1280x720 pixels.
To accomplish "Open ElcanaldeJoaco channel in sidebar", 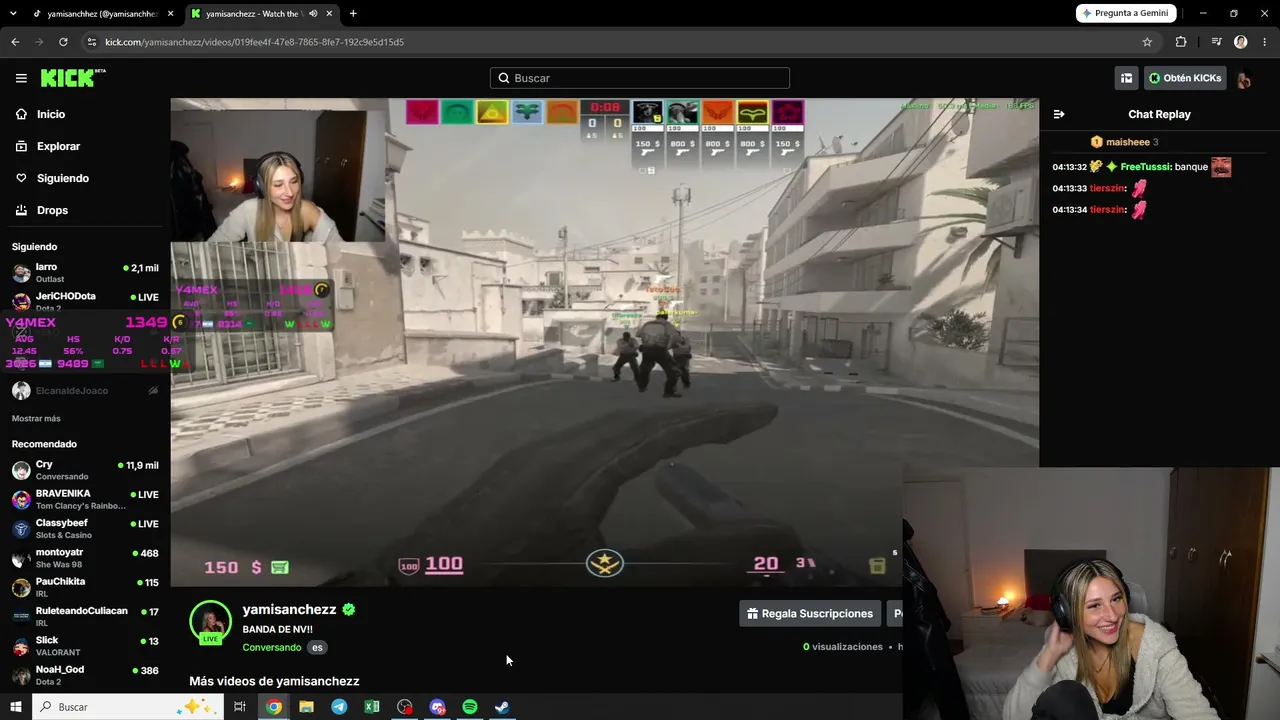I will point(85,390).
